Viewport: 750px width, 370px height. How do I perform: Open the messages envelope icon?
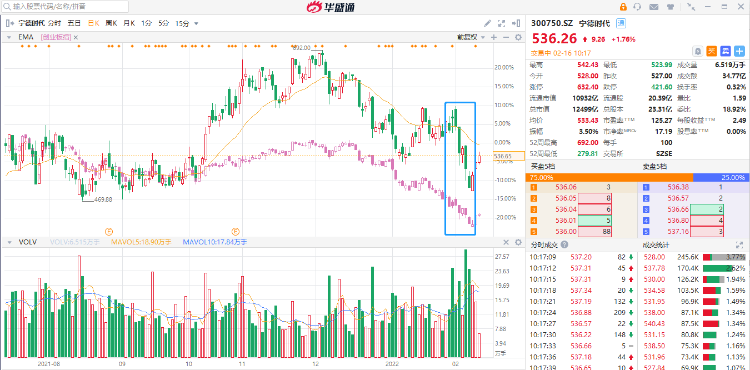pos(654,7)
